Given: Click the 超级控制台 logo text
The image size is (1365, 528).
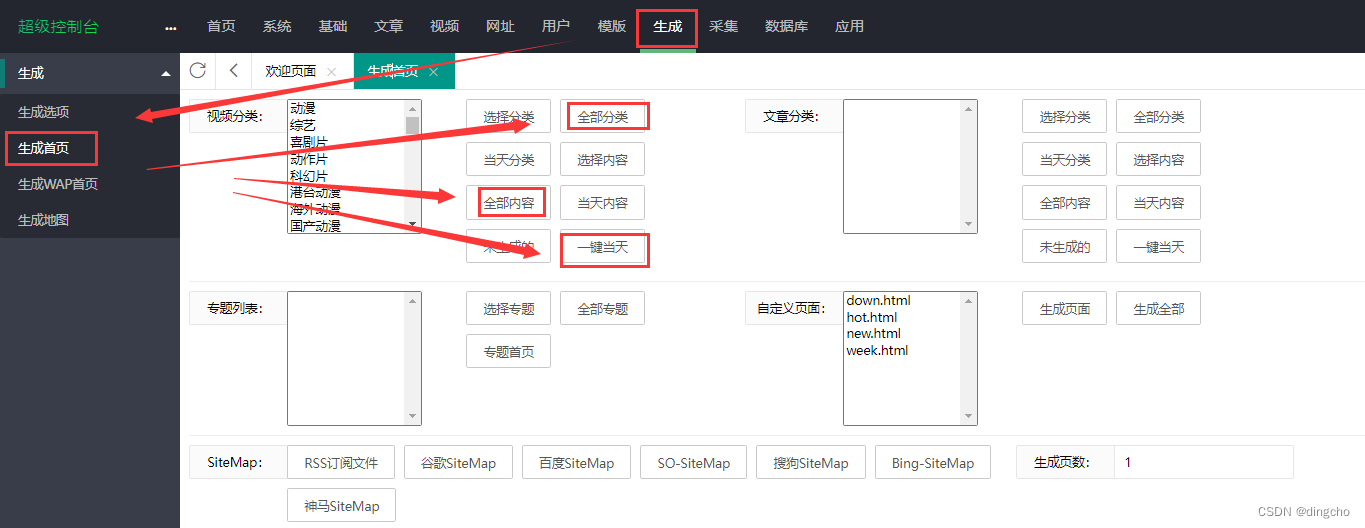Looking at the screenshot, I should coord(59,27).
